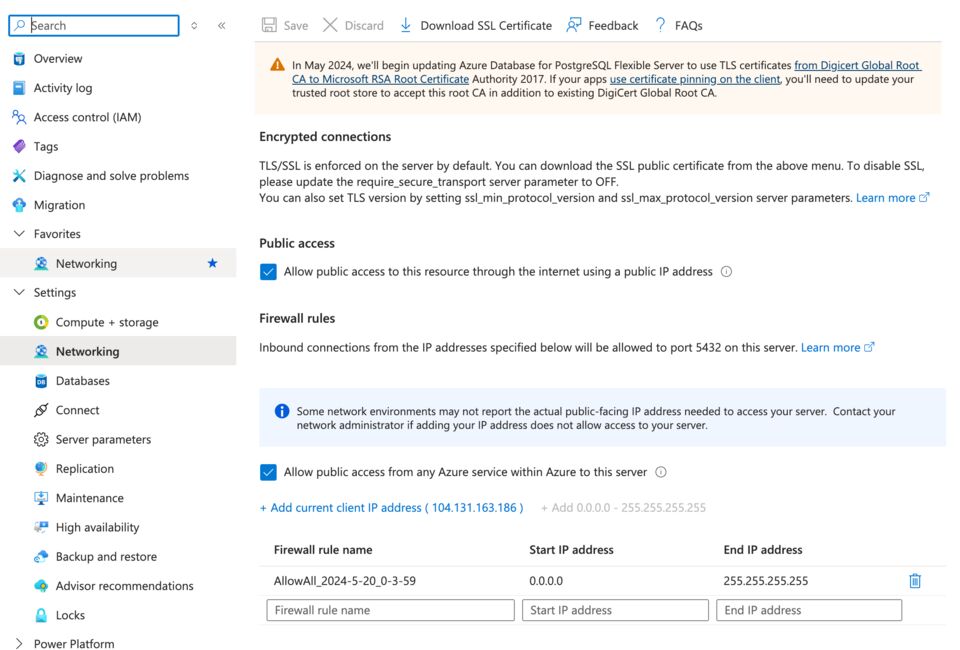Screen dimensions: 960x650
Task: Click the favorite star next to Networking
Action: tap(212, 263)
